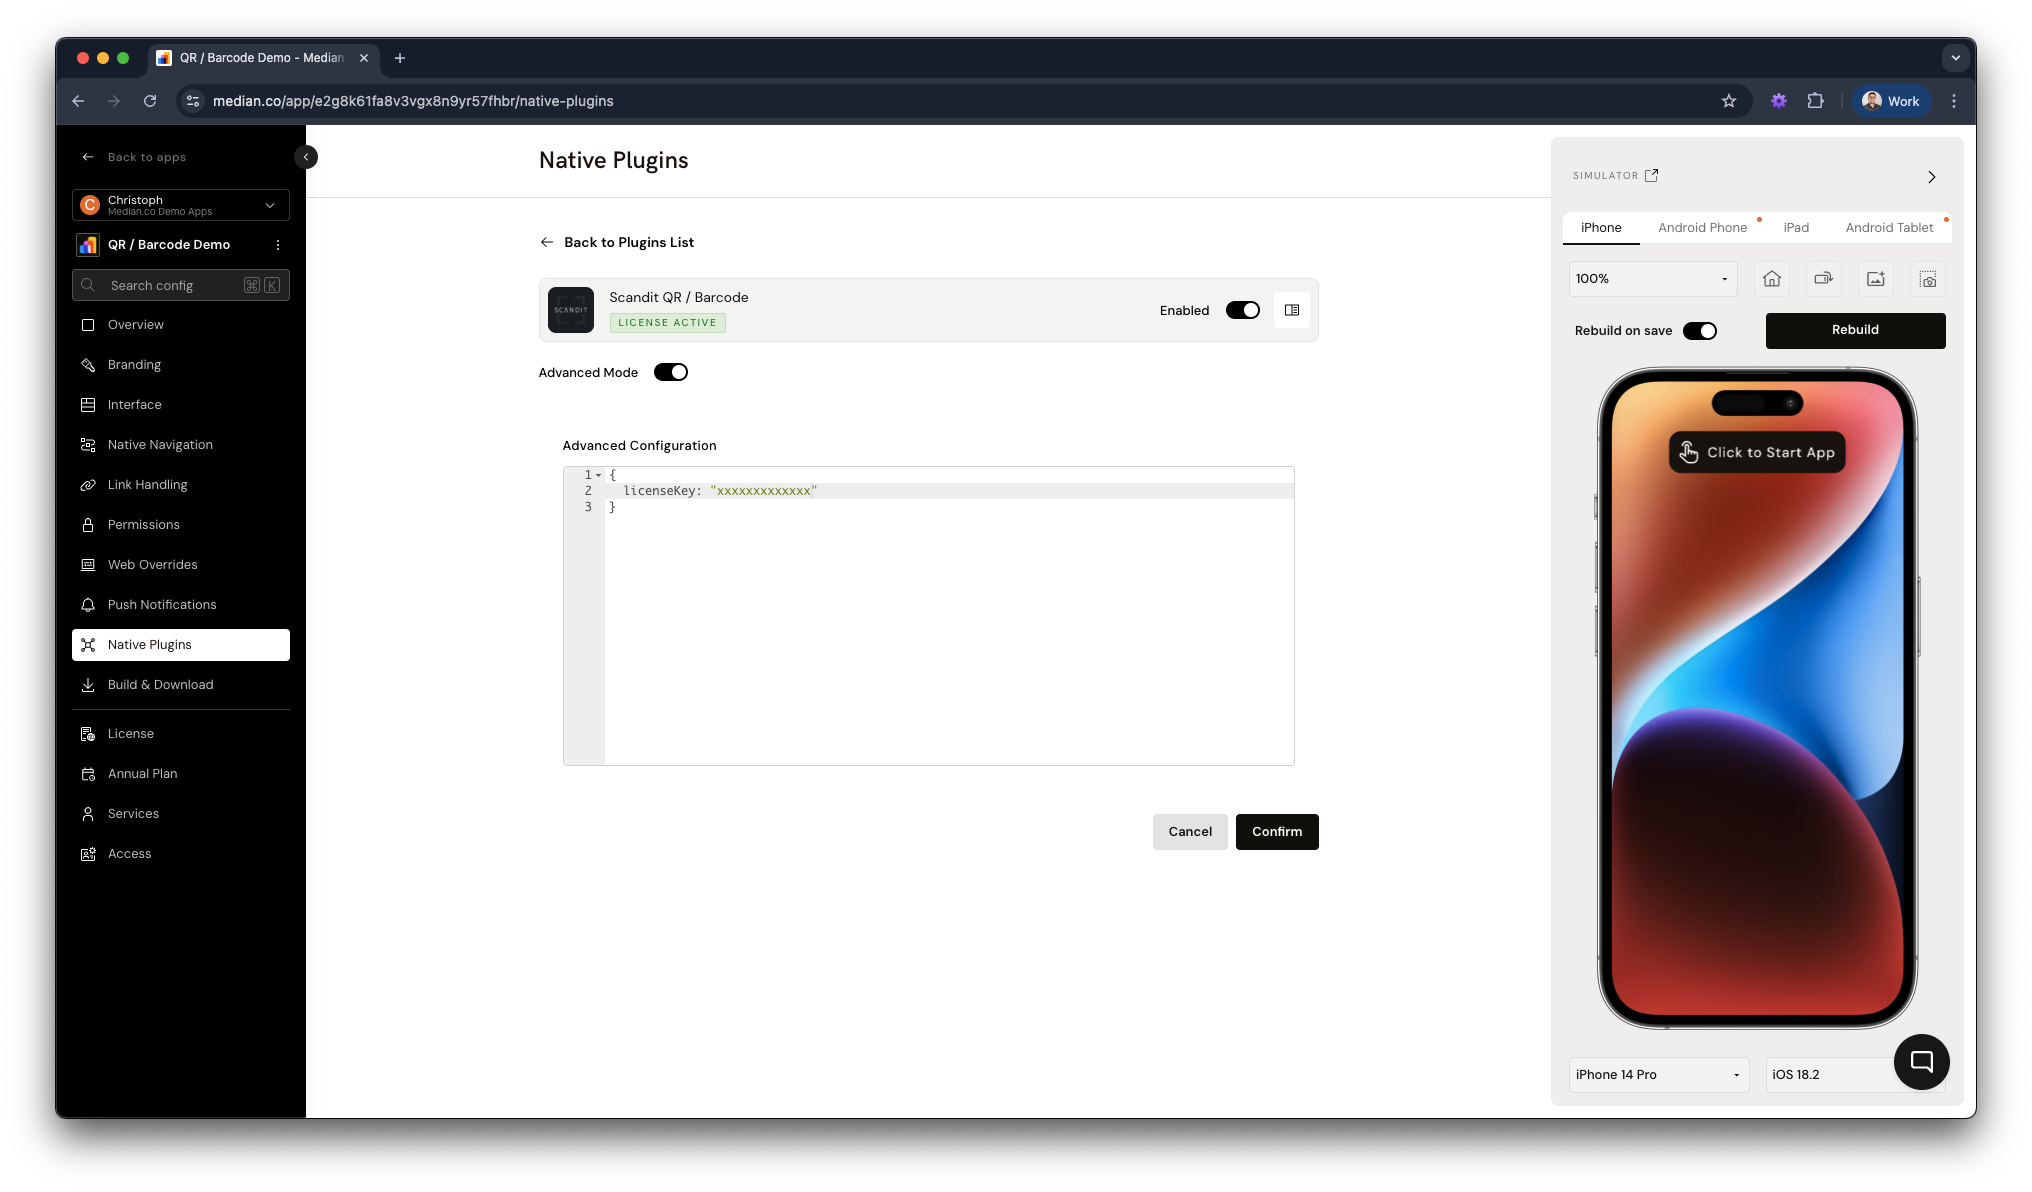The height and width of the screenshot is (1192, 2032).
Task: Click to Start App on the simulator
Action: point(1757,452)
